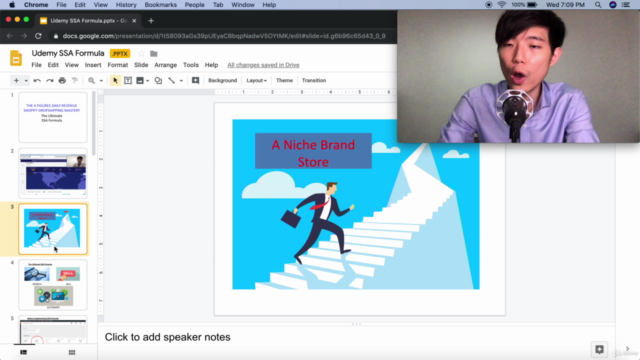Click the Undo arrow
640x360 pixels.
[37, 80]
